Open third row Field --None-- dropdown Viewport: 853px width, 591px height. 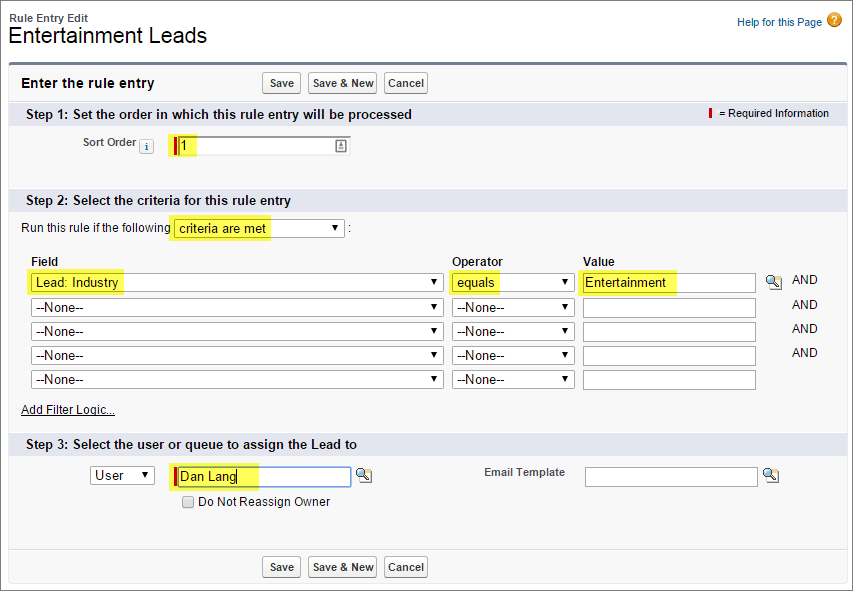(x=237, y=331)
